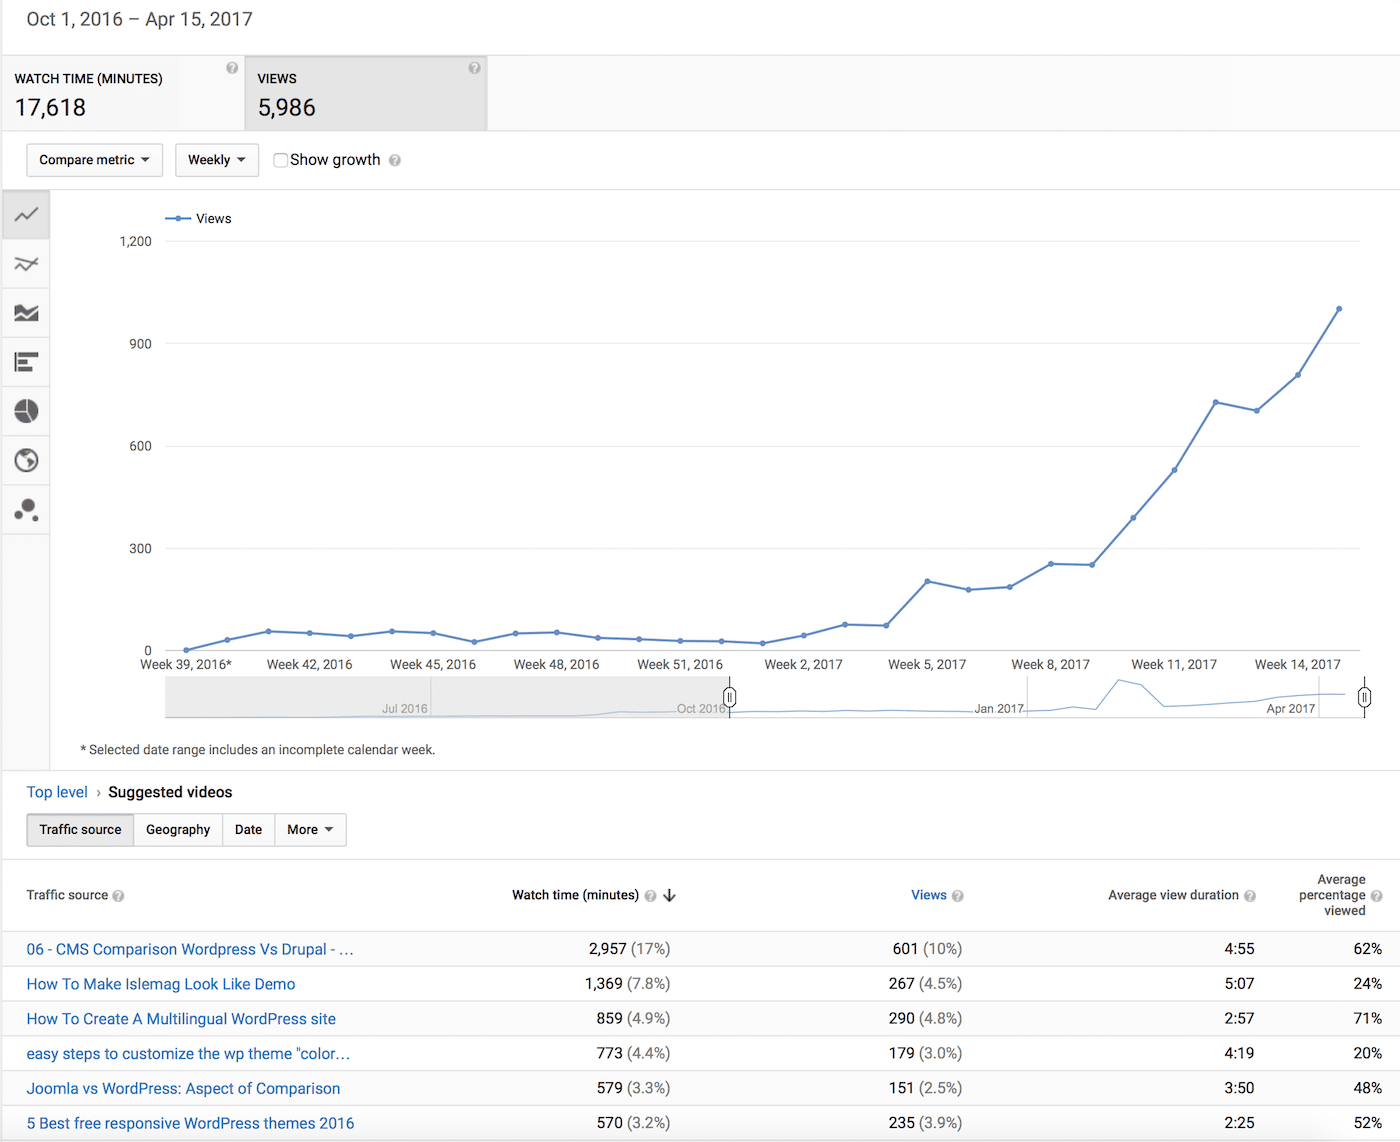Switch to the bar chart view
Screen dimensions: 1400x1142
click(x=25, y=362)
